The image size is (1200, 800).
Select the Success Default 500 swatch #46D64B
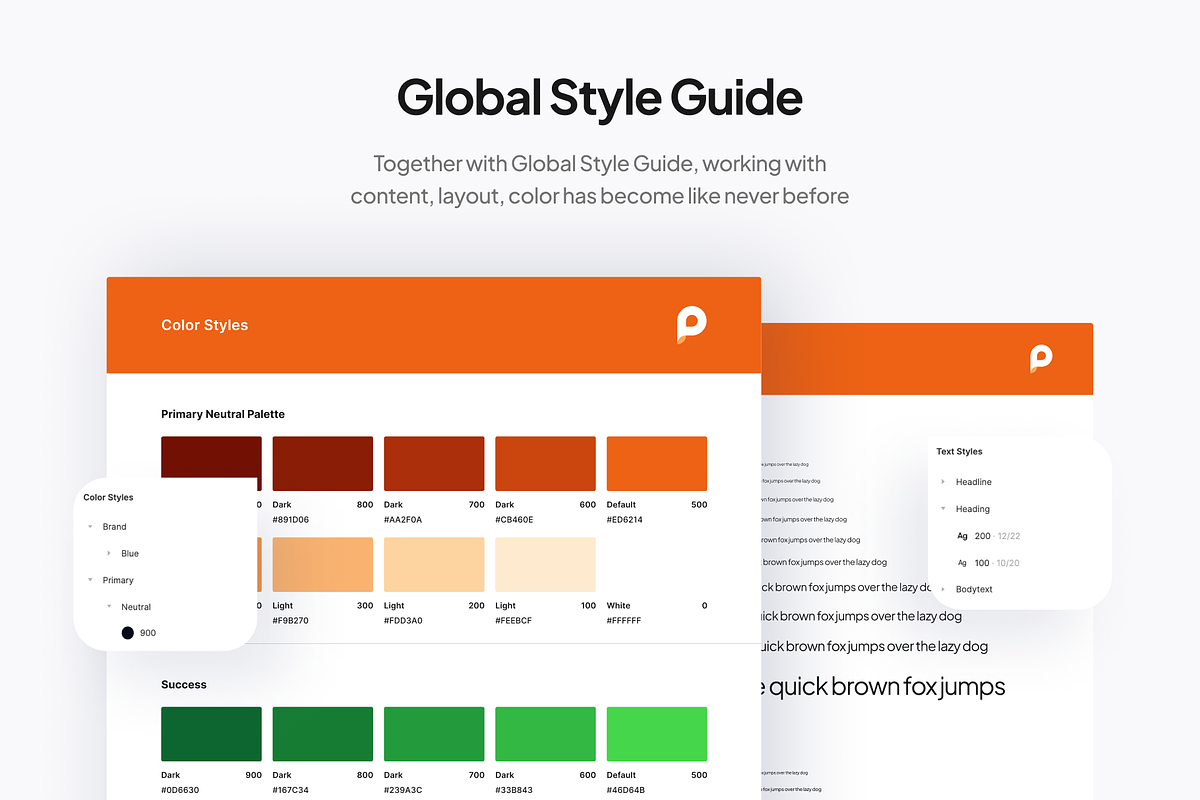click(x=657, y=734)
